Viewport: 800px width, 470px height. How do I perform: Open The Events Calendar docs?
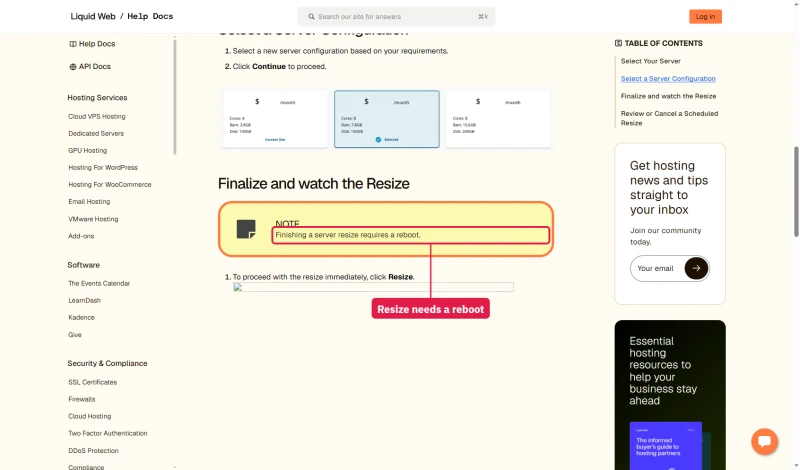pyautogui.click(x=99, y=283)
